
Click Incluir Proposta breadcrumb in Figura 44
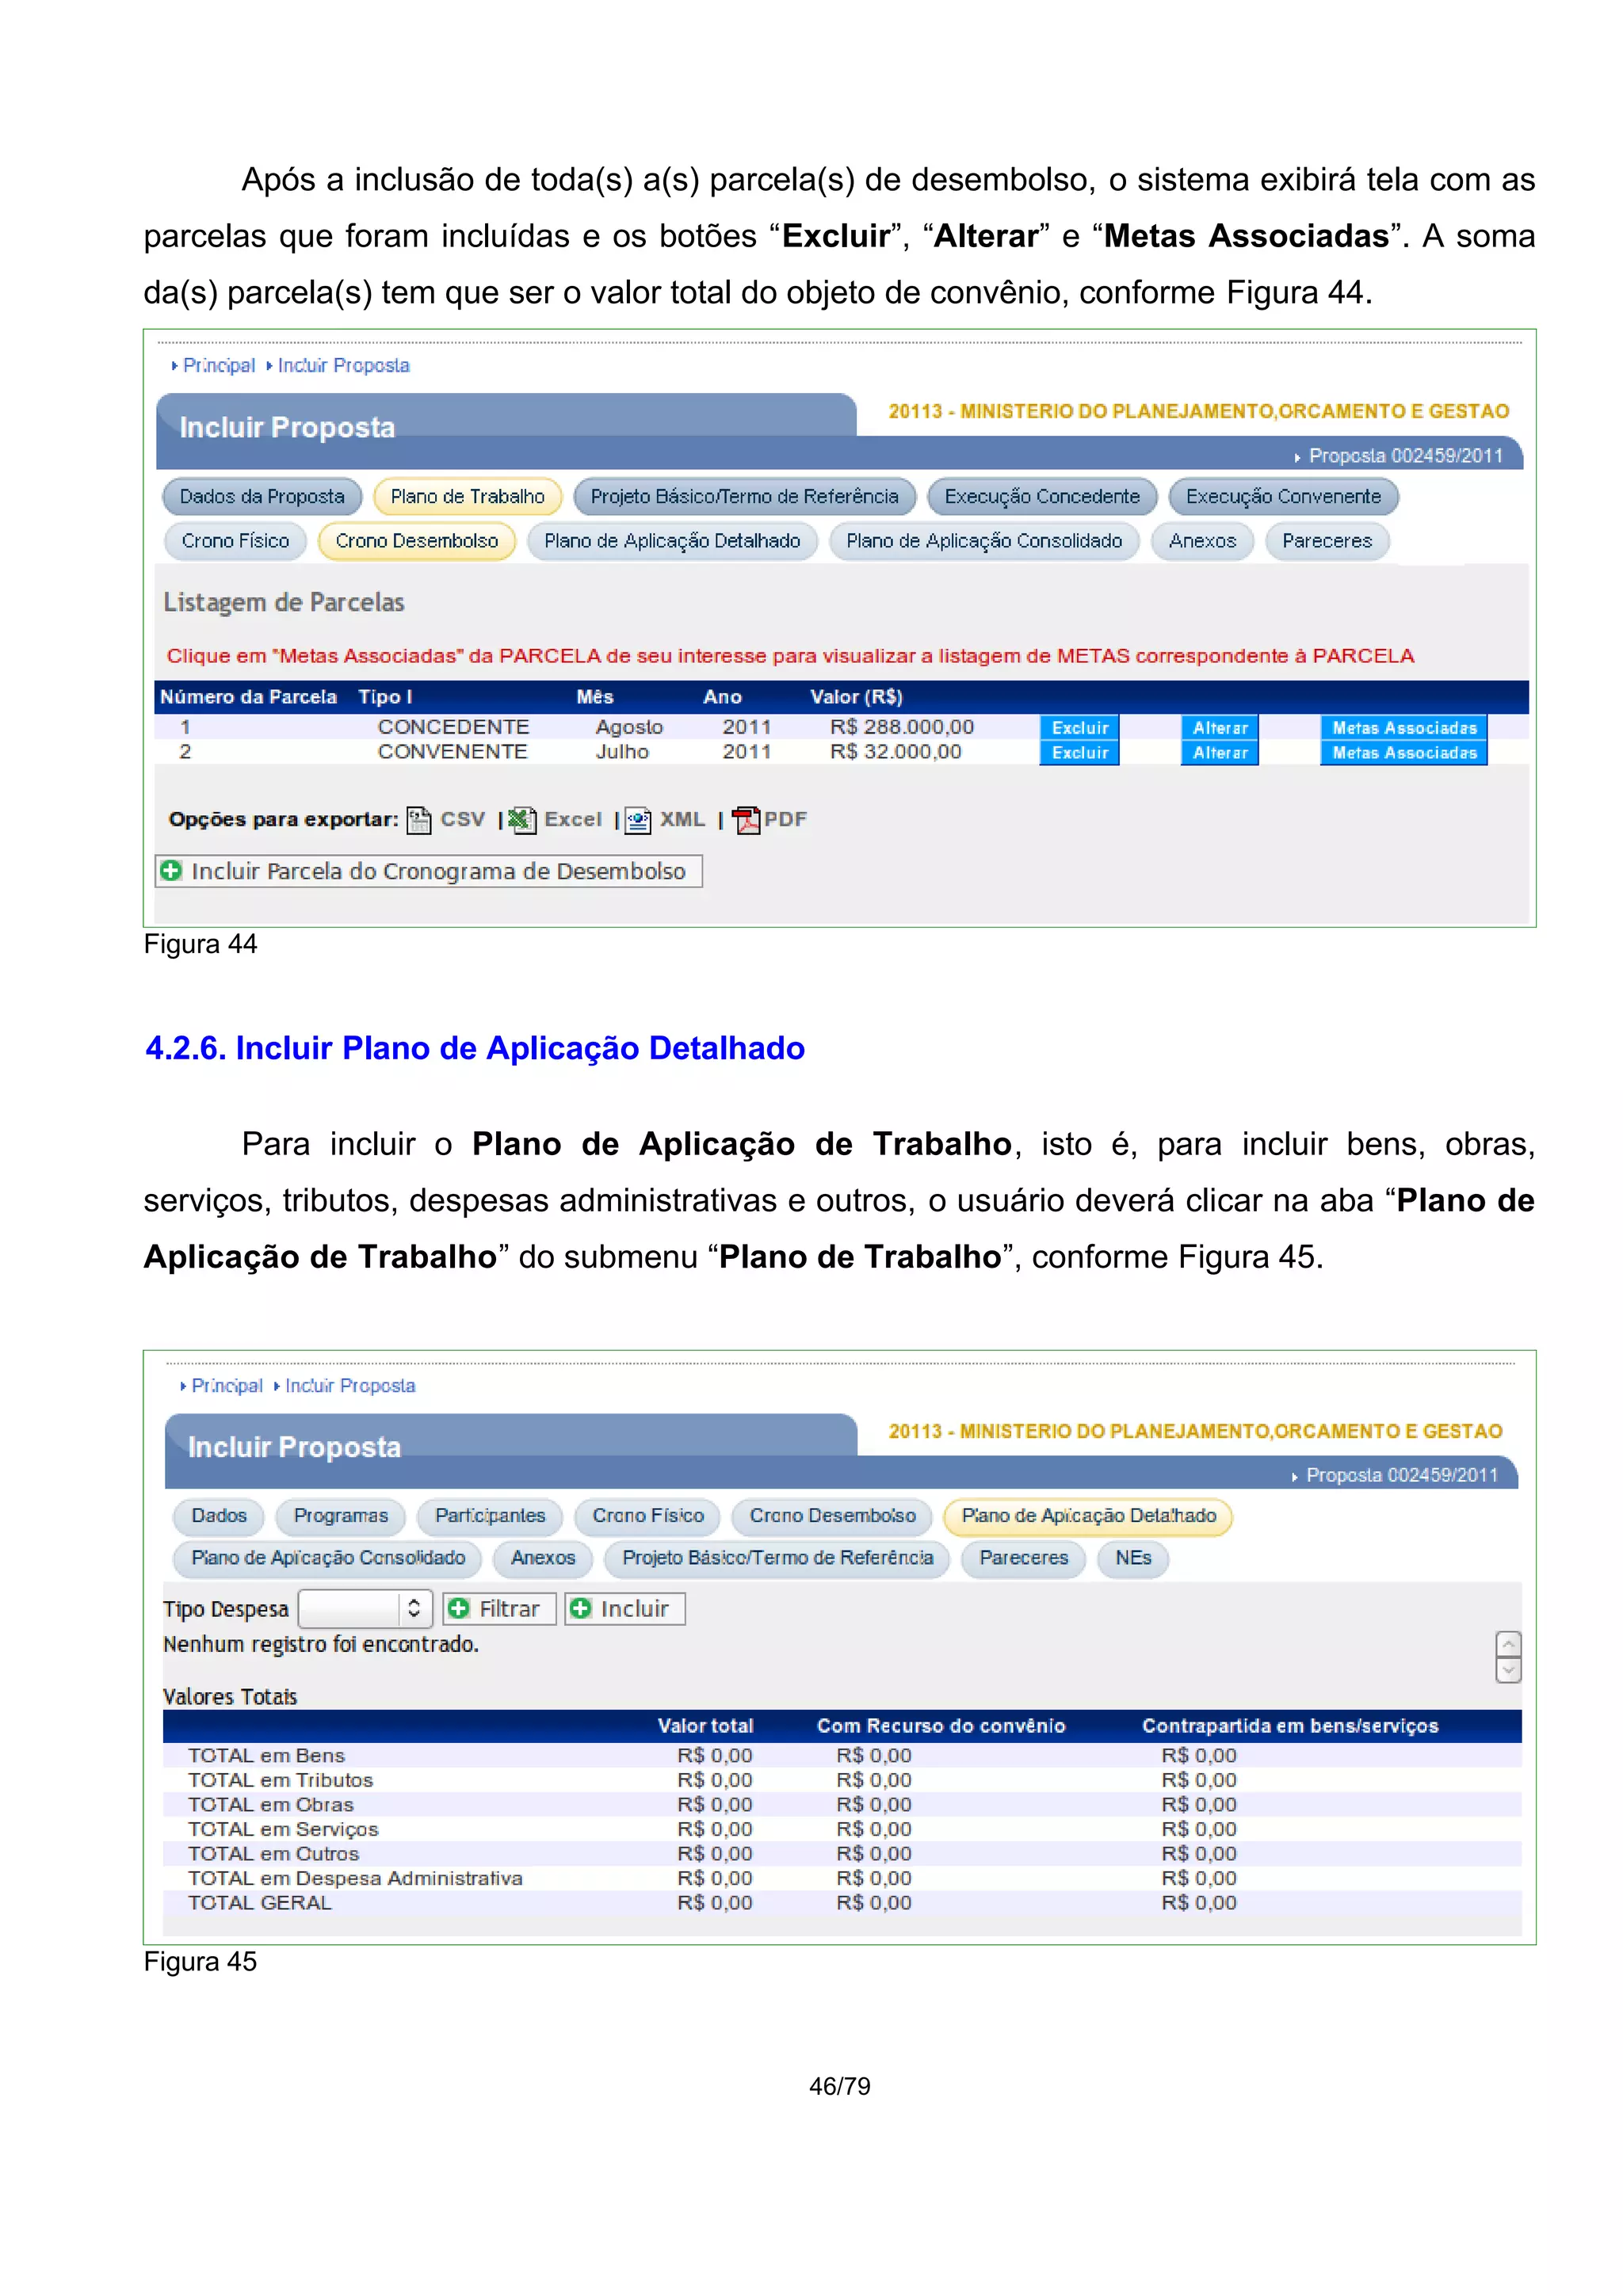click(x=344, y=366)
